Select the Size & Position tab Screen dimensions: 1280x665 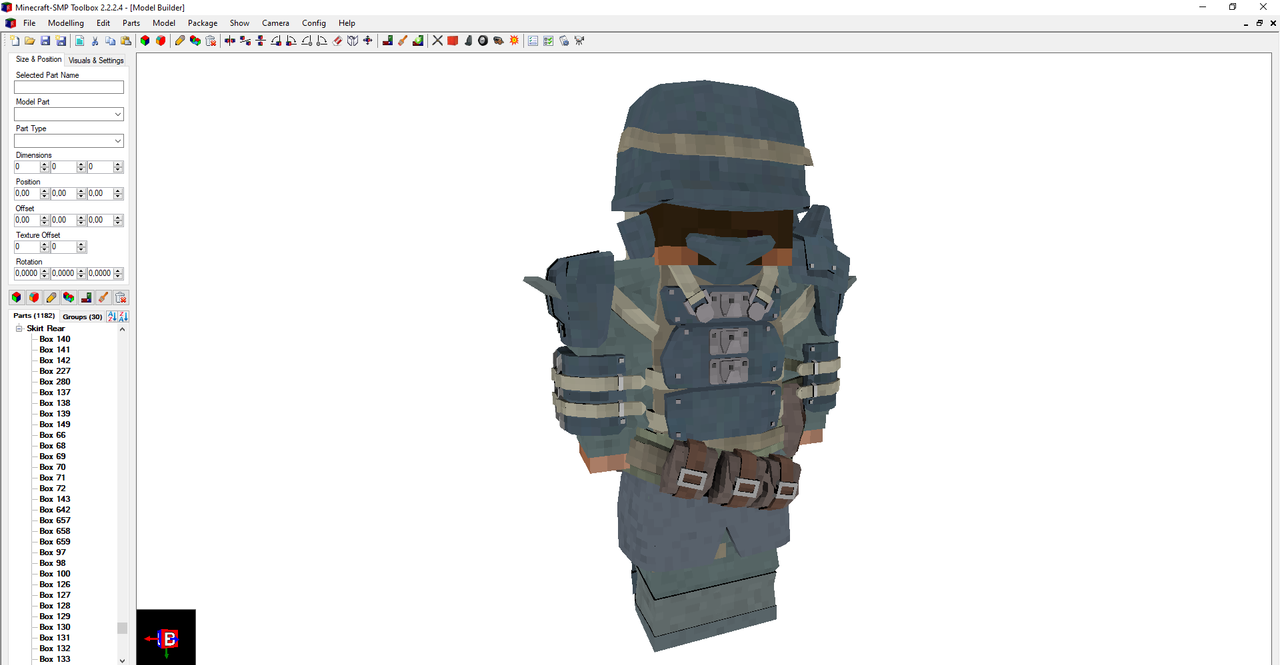pos(39,59)
